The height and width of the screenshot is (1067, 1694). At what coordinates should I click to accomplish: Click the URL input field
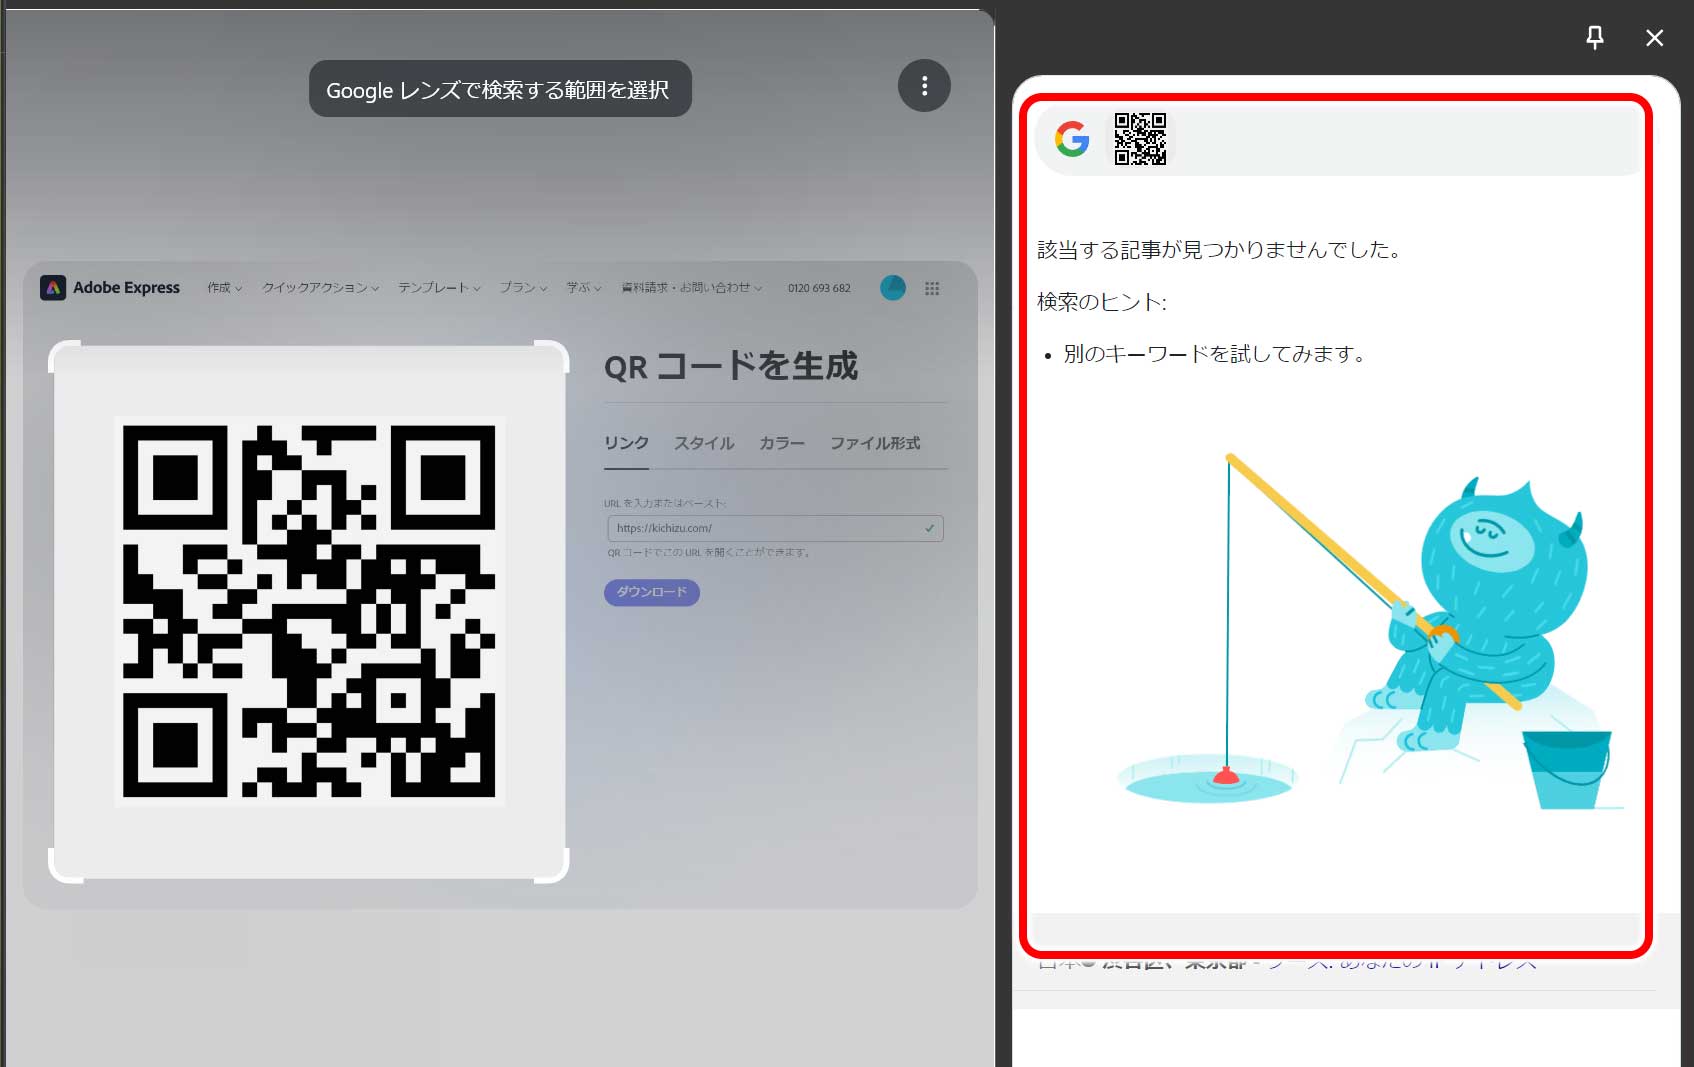(775, 528)
